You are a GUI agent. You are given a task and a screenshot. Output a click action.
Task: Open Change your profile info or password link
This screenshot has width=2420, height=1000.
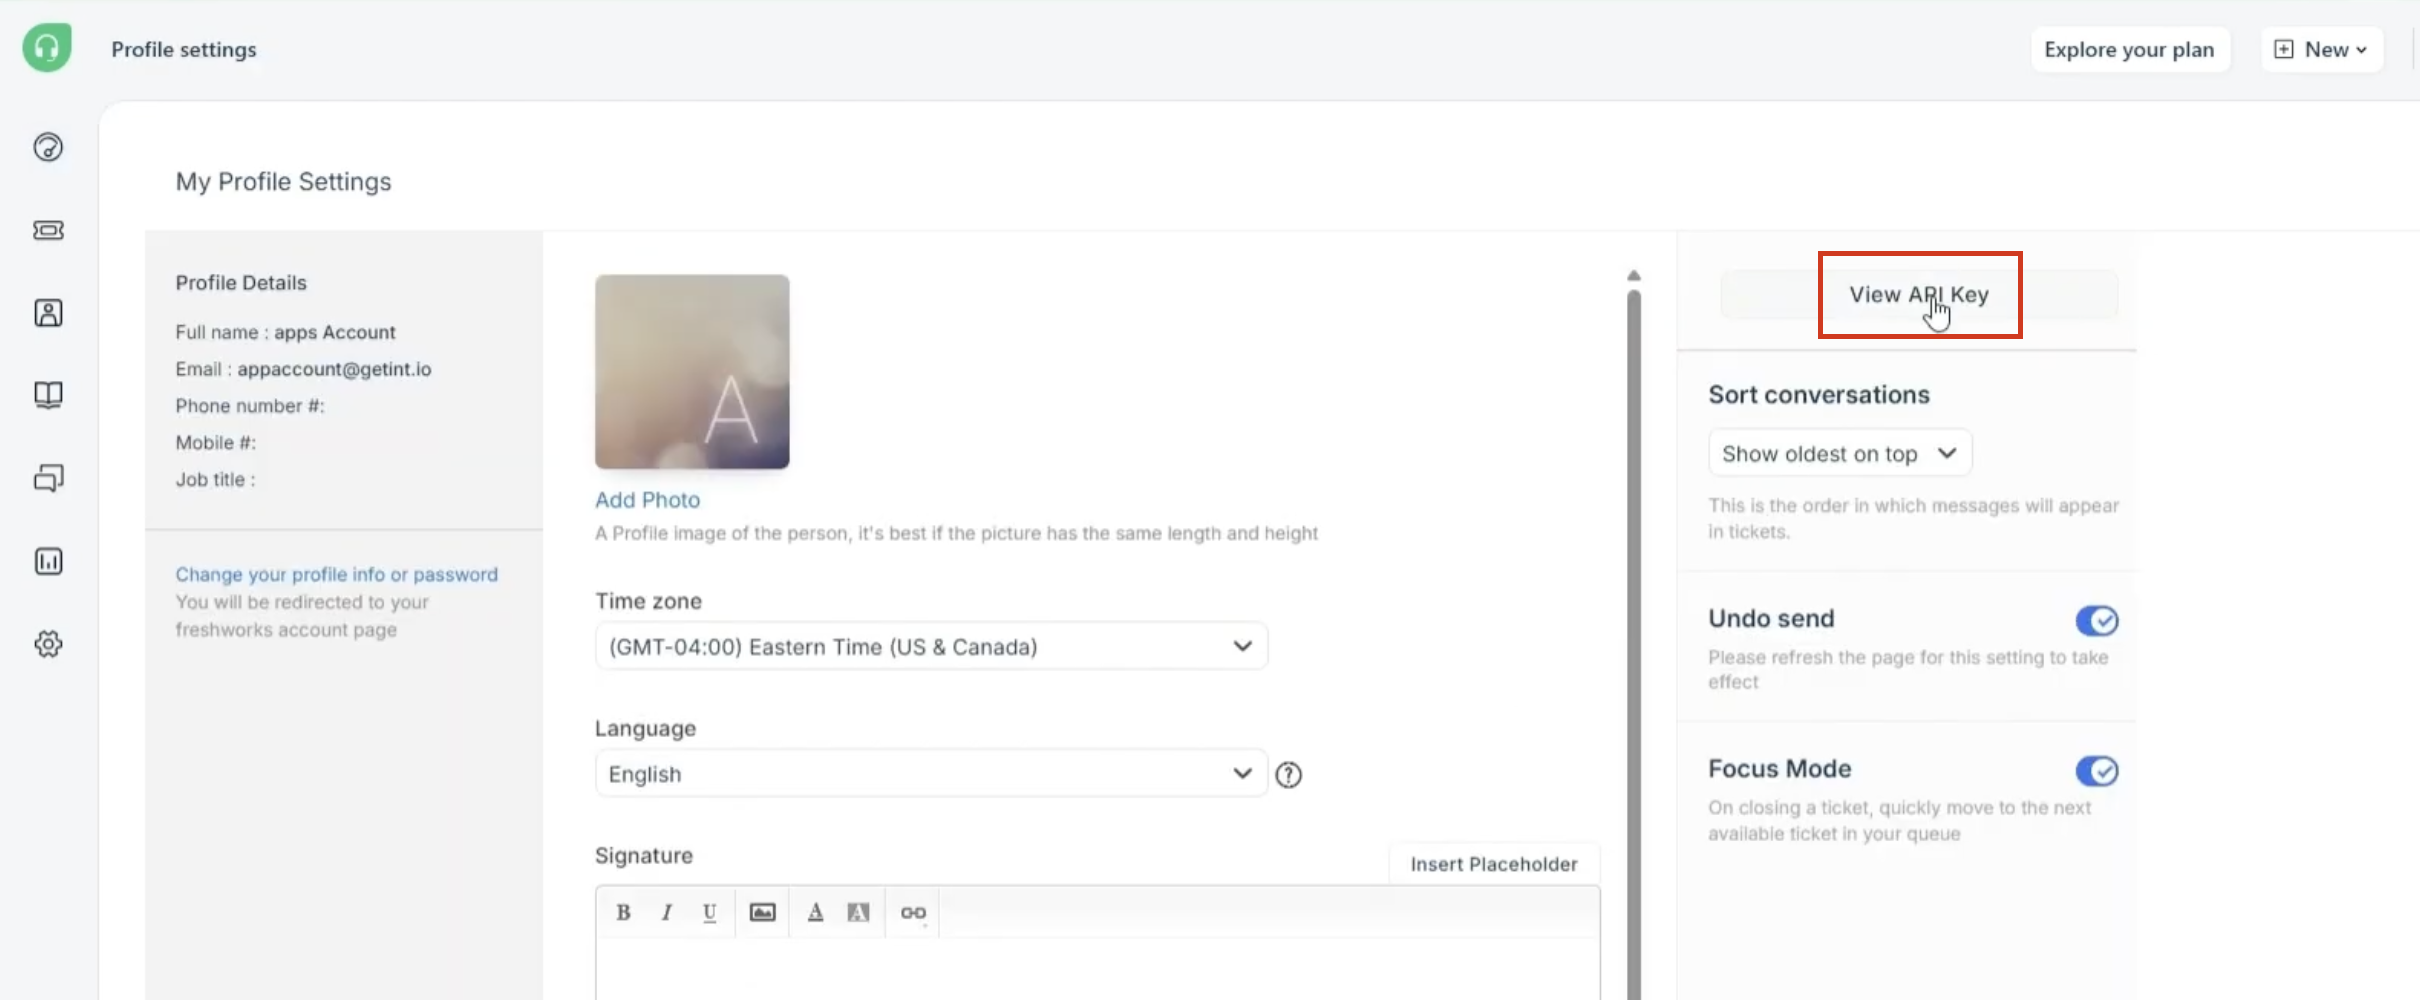pyautogui.click(x=337, y=575)
